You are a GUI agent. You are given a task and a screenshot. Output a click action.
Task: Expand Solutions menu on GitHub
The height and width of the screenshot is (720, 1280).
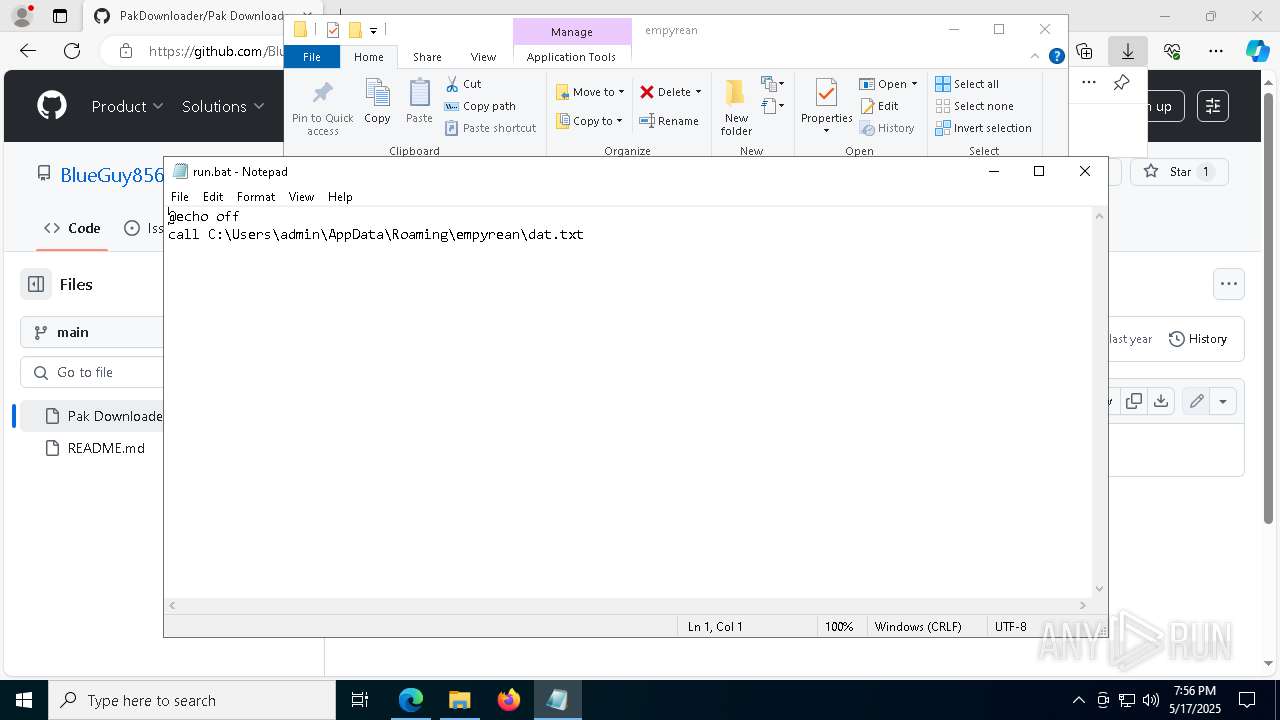click(223, 106)
